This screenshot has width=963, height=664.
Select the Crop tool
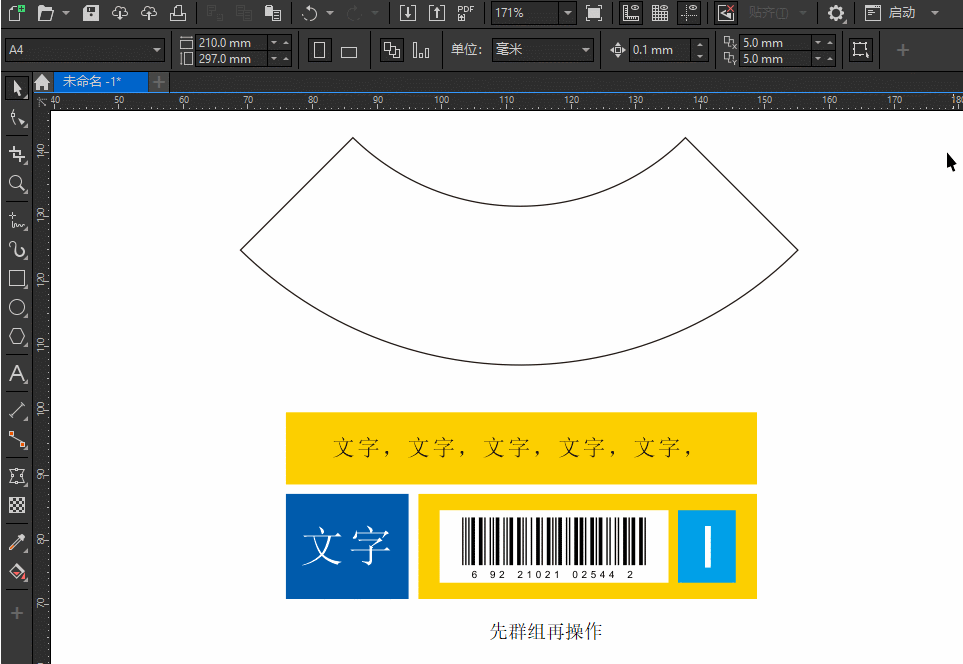(x=17, y=154)
